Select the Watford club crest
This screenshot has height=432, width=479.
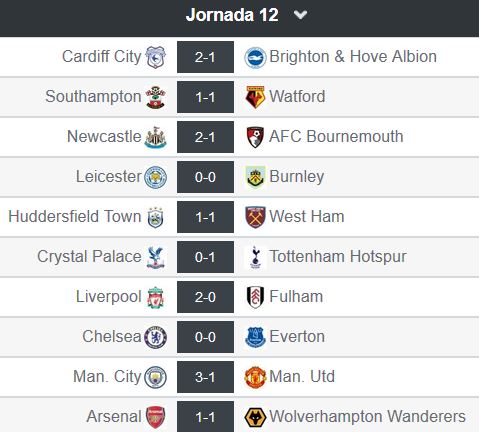[255, 97]
